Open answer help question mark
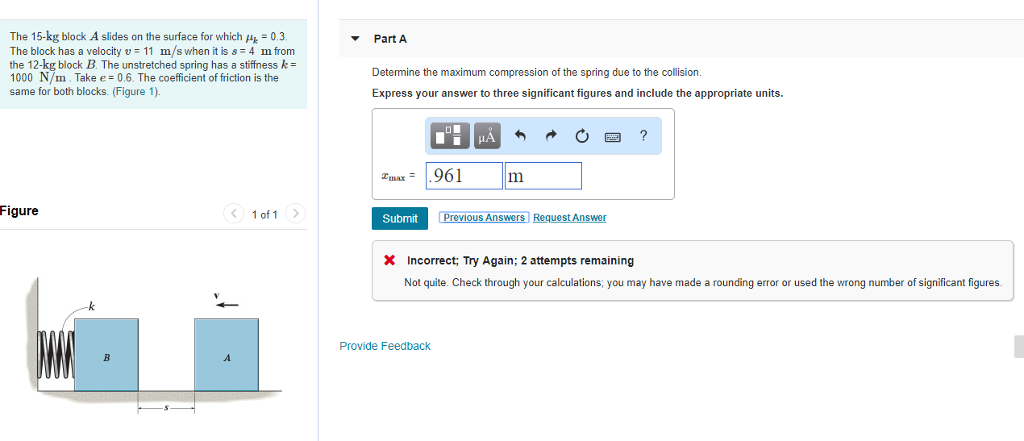 (643, 136)
